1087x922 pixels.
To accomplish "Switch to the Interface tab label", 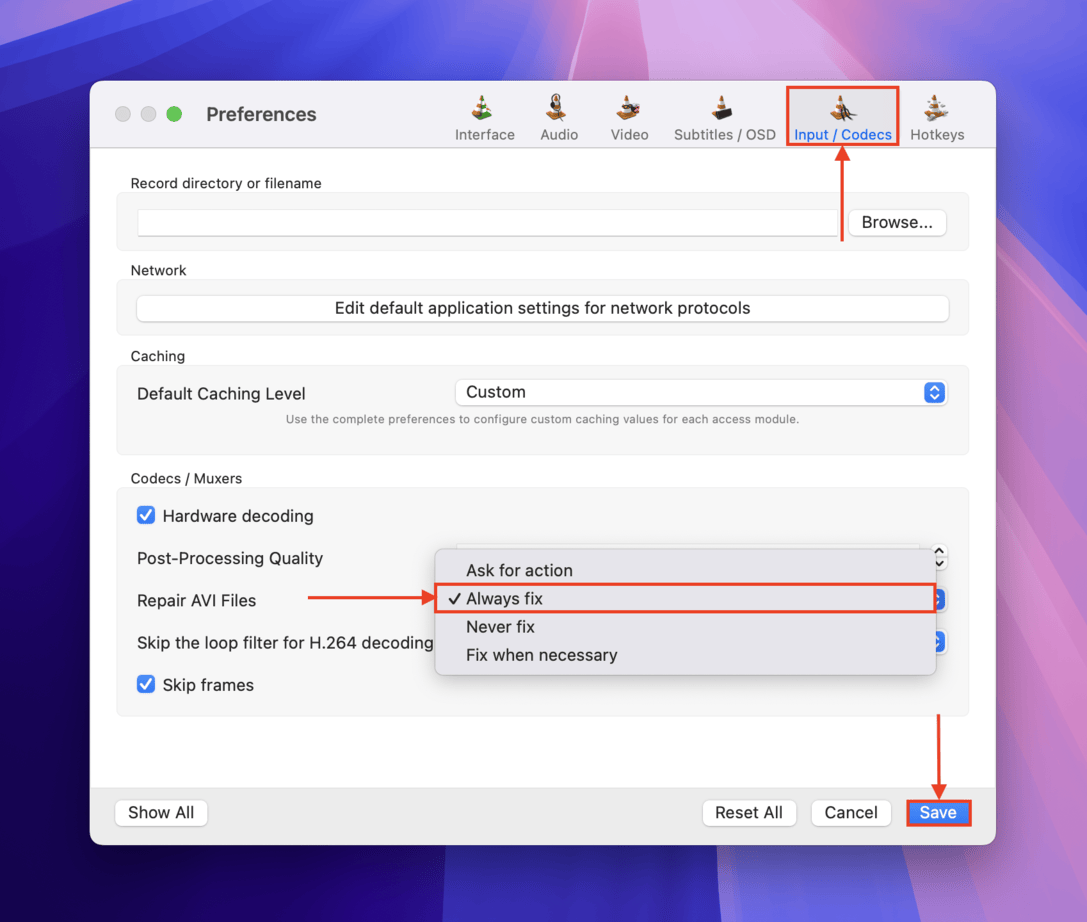I will coord(485,134).
